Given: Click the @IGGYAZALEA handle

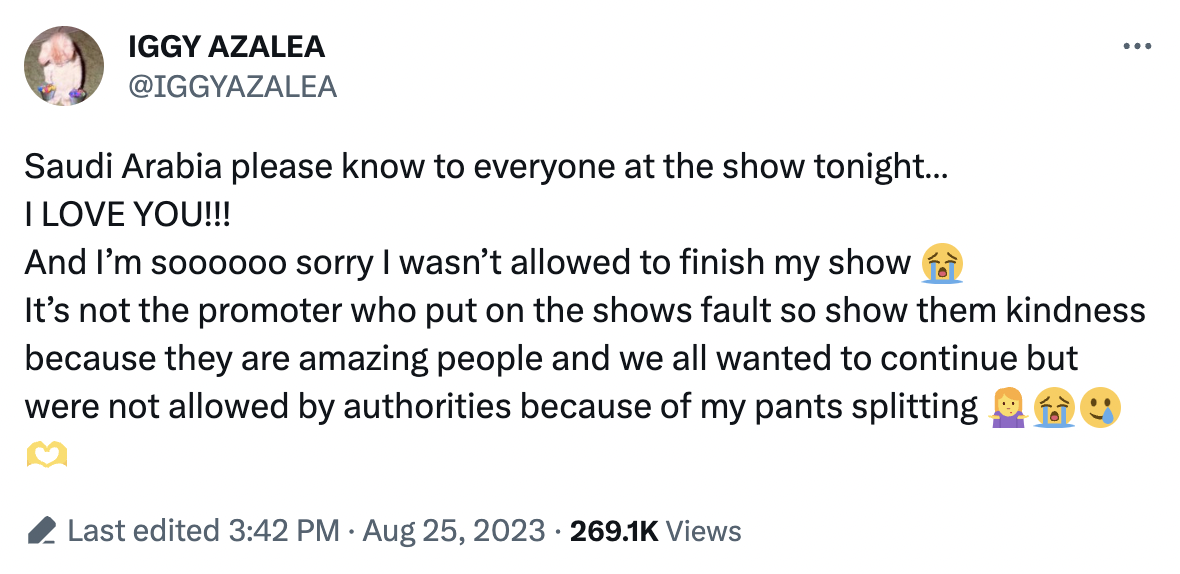Looking at the screenshot, I should (x=233, y=87).
